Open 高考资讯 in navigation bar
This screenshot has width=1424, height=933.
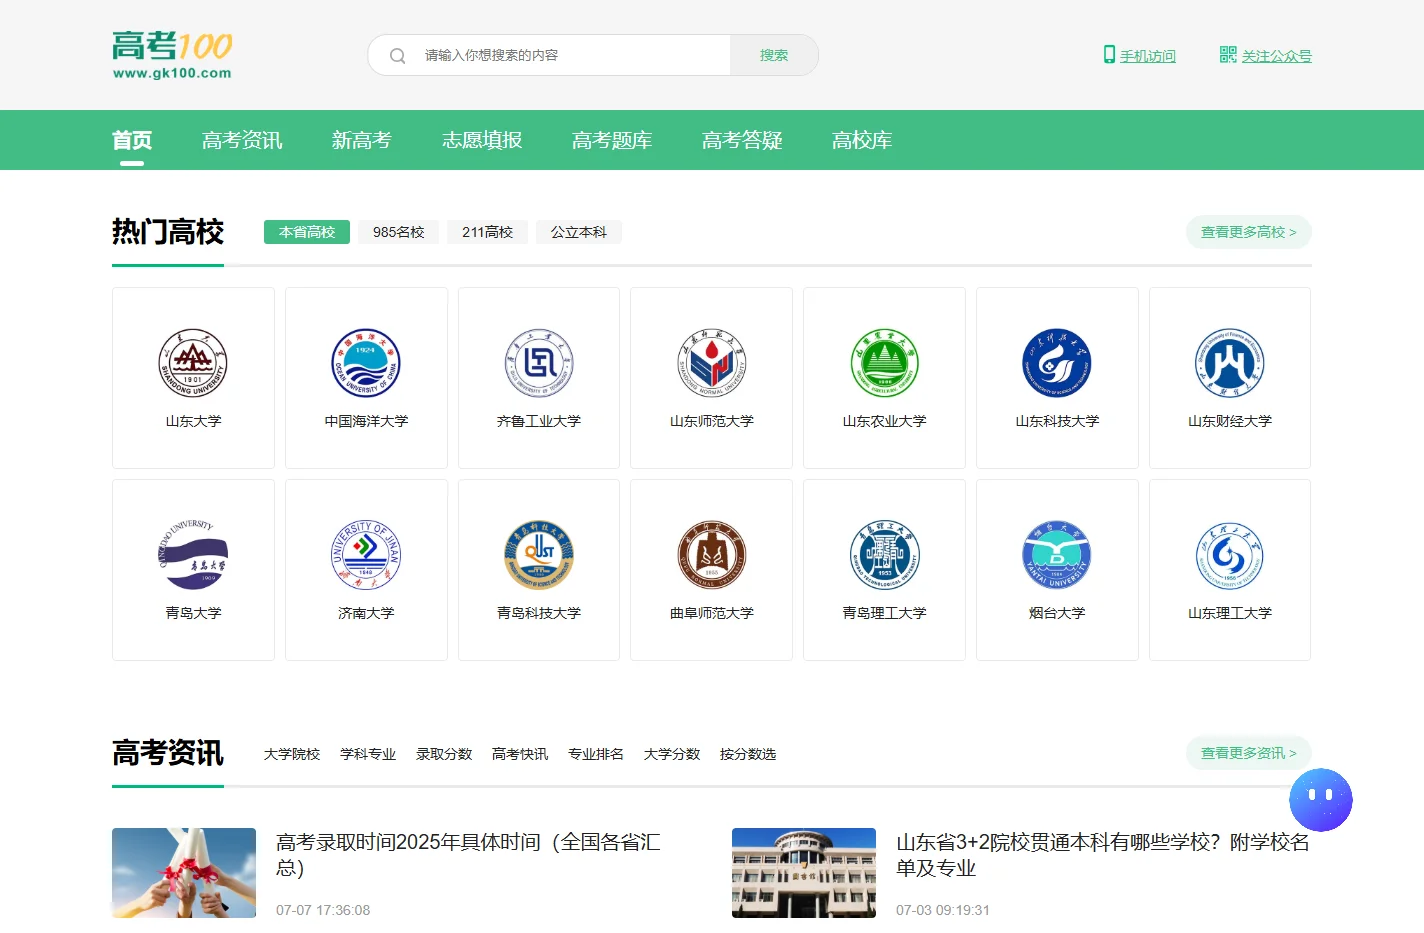[242, 140]
